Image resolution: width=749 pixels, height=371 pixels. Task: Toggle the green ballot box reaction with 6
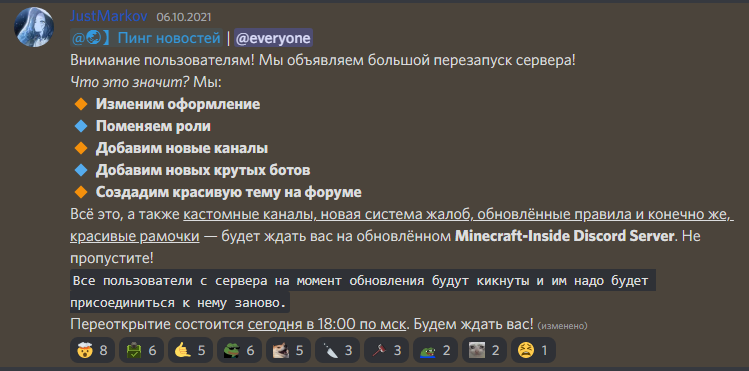(141, 350)
